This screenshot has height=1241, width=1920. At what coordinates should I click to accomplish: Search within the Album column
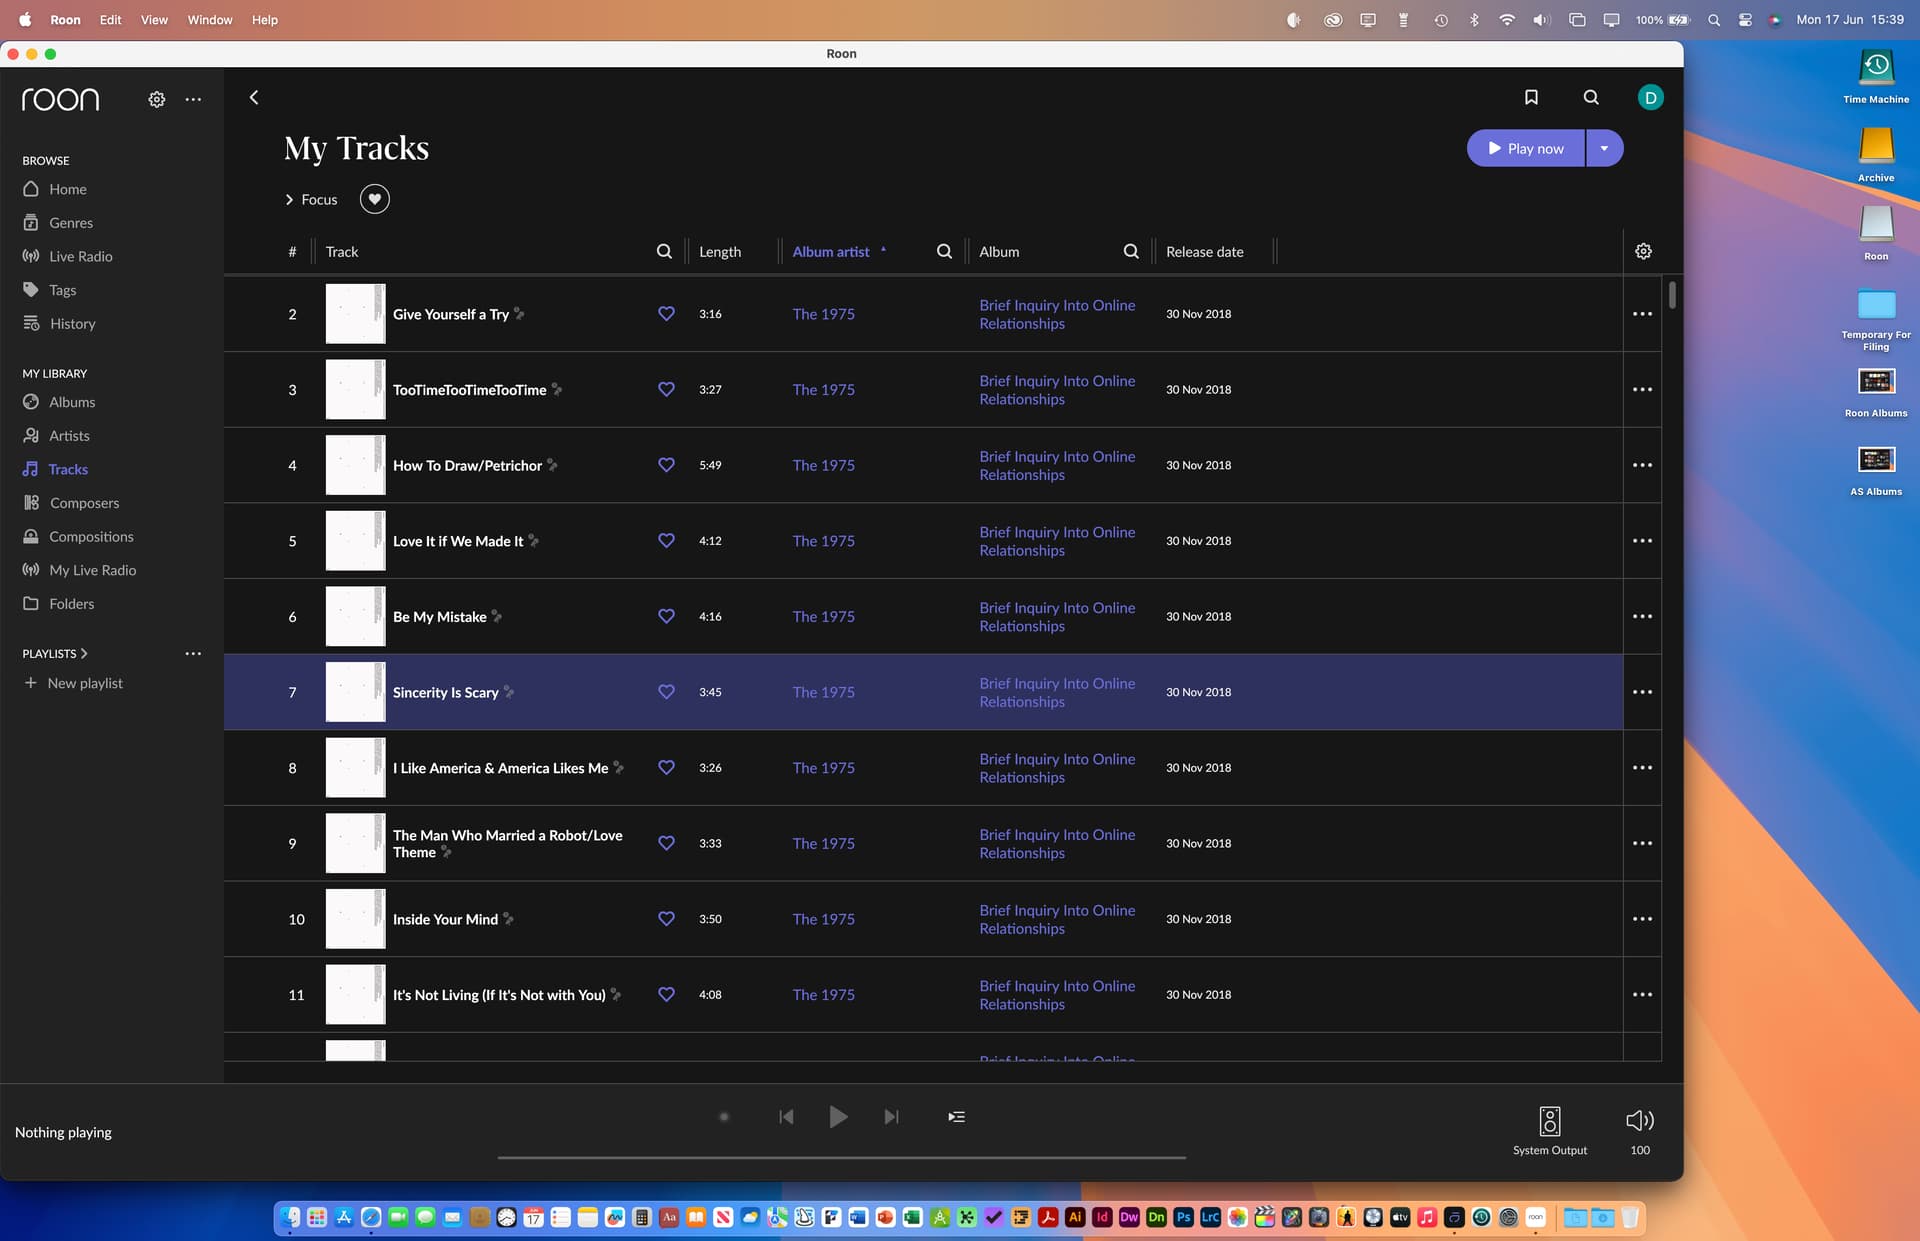click(x=1131, y=252)
